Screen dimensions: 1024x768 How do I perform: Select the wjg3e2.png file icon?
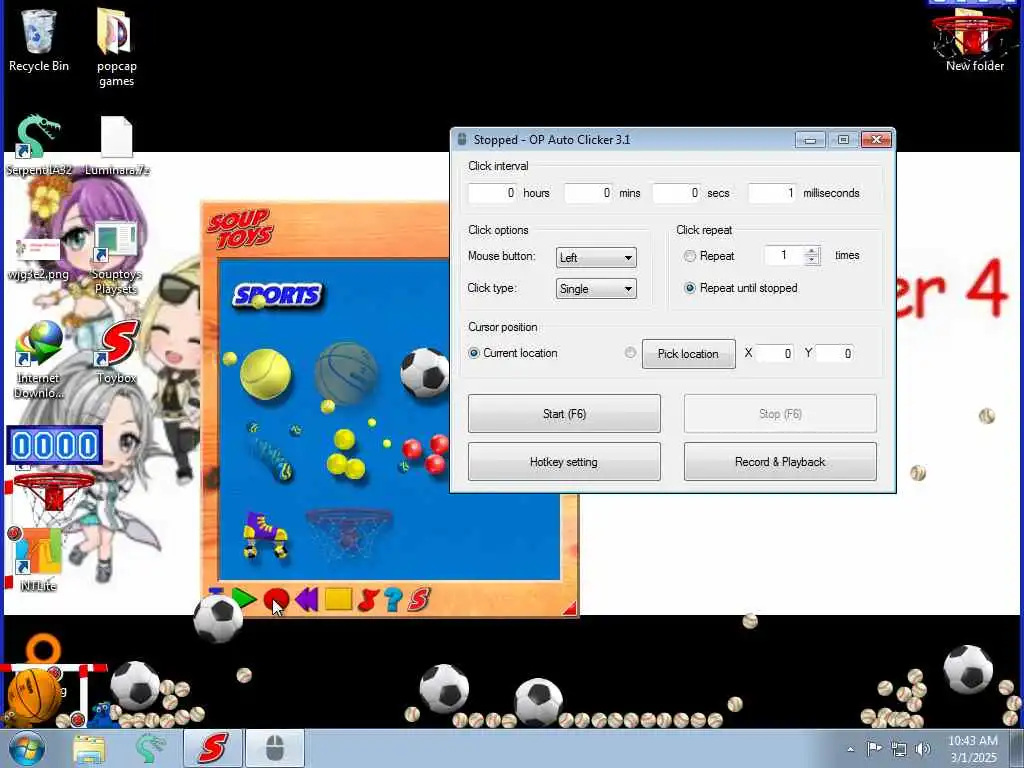click(38, 257)
